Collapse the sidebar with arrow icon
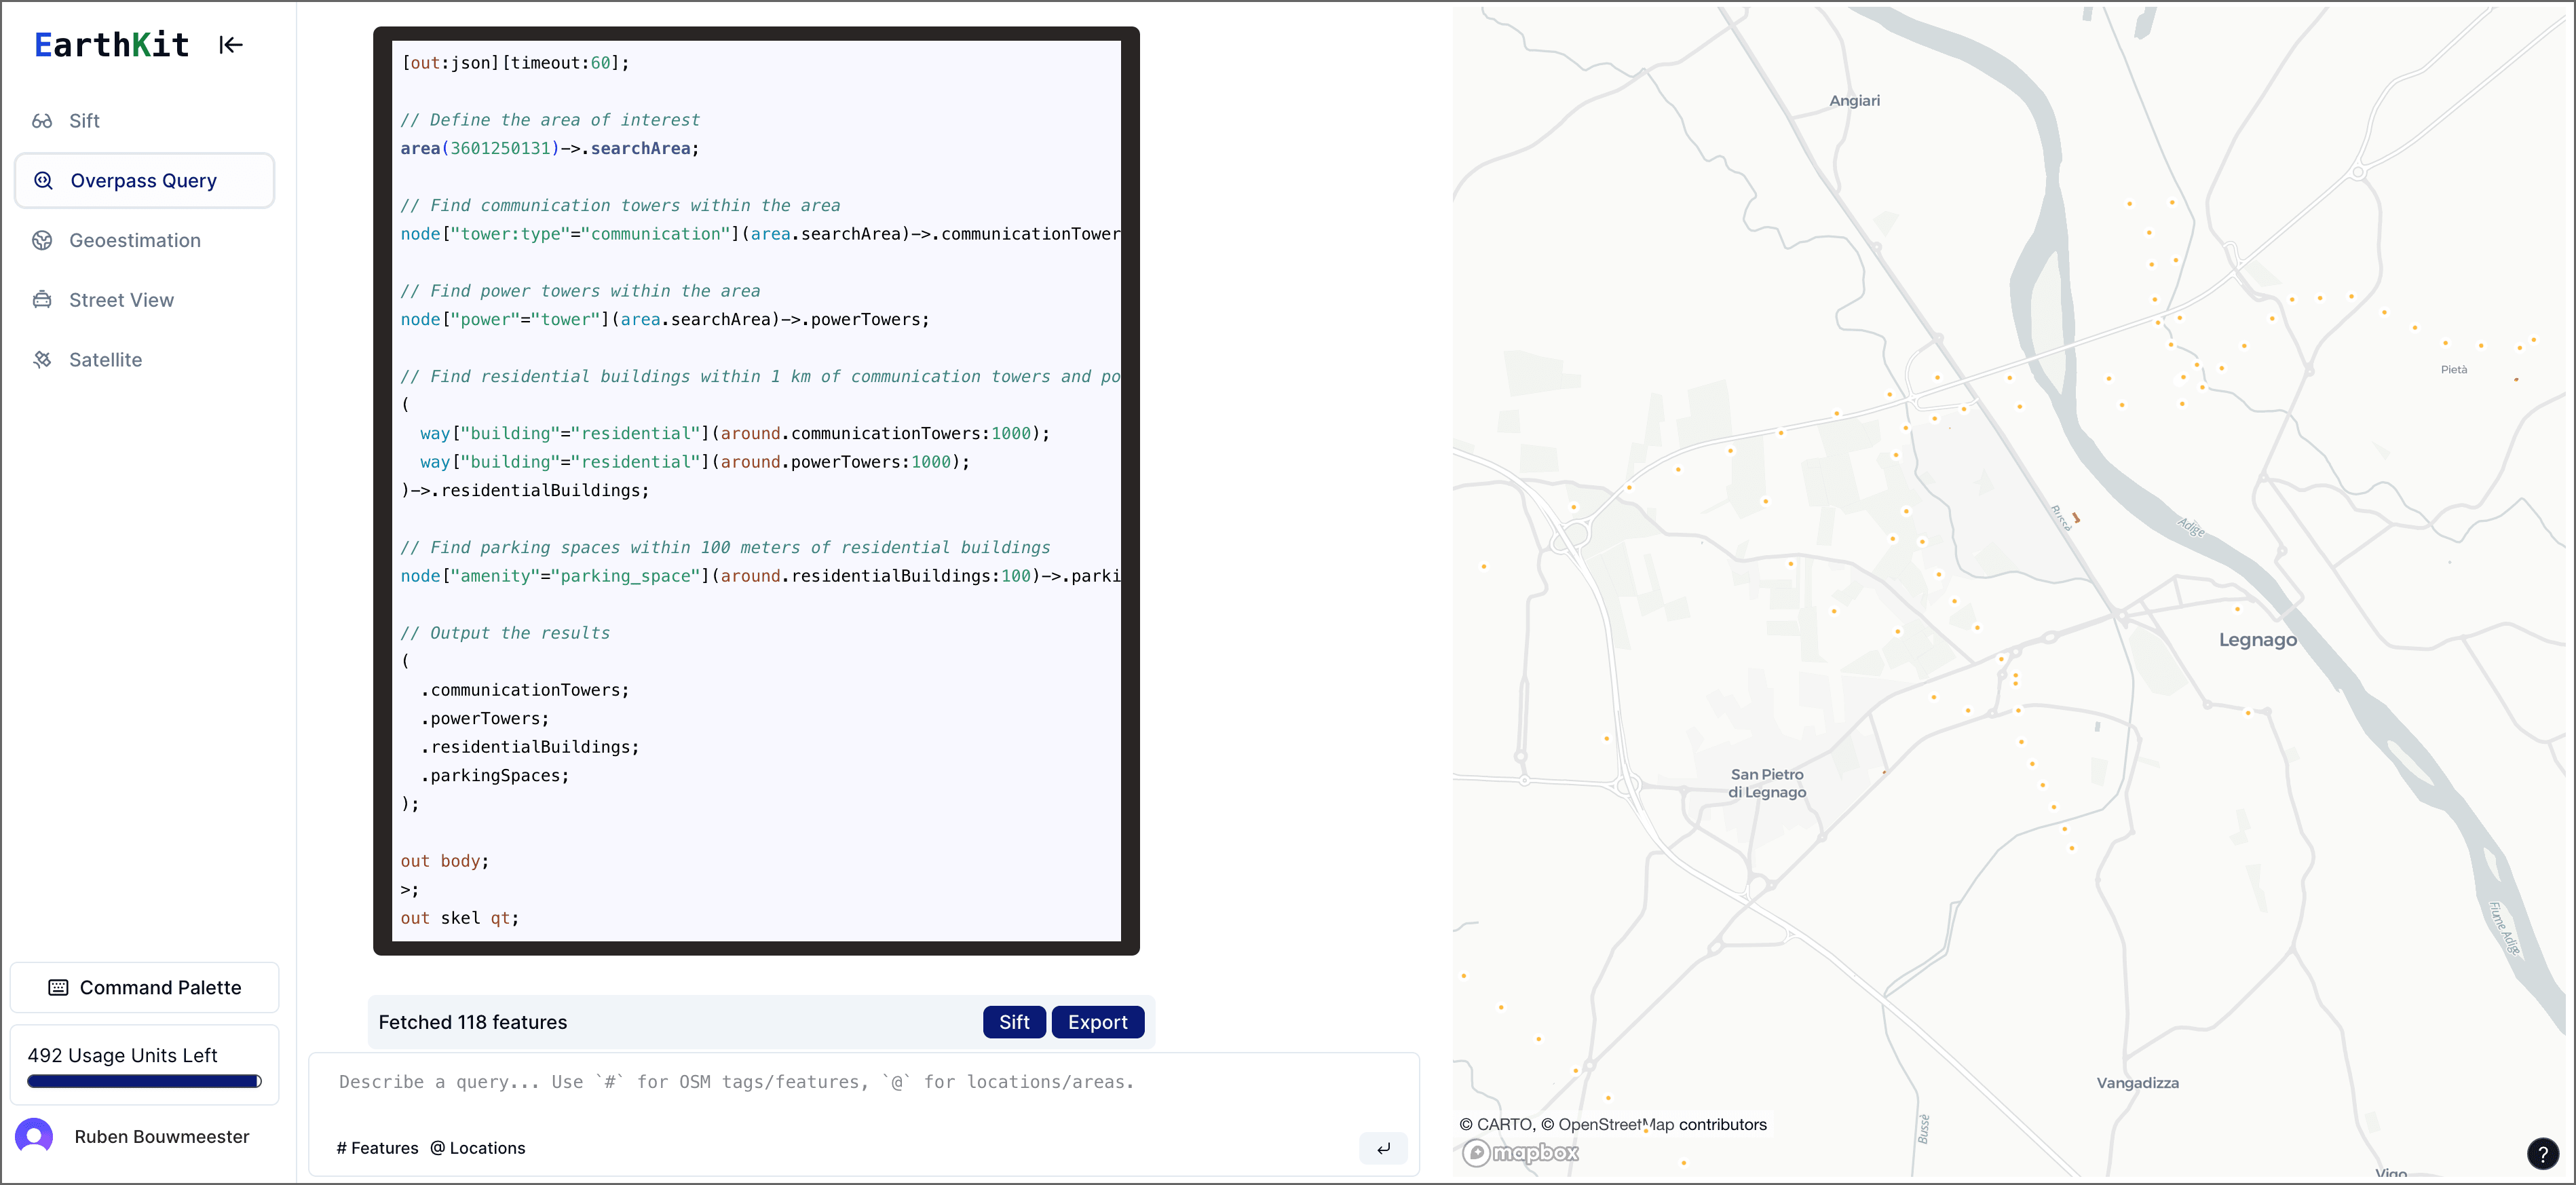2576x1185 pixels. [231, 45]
